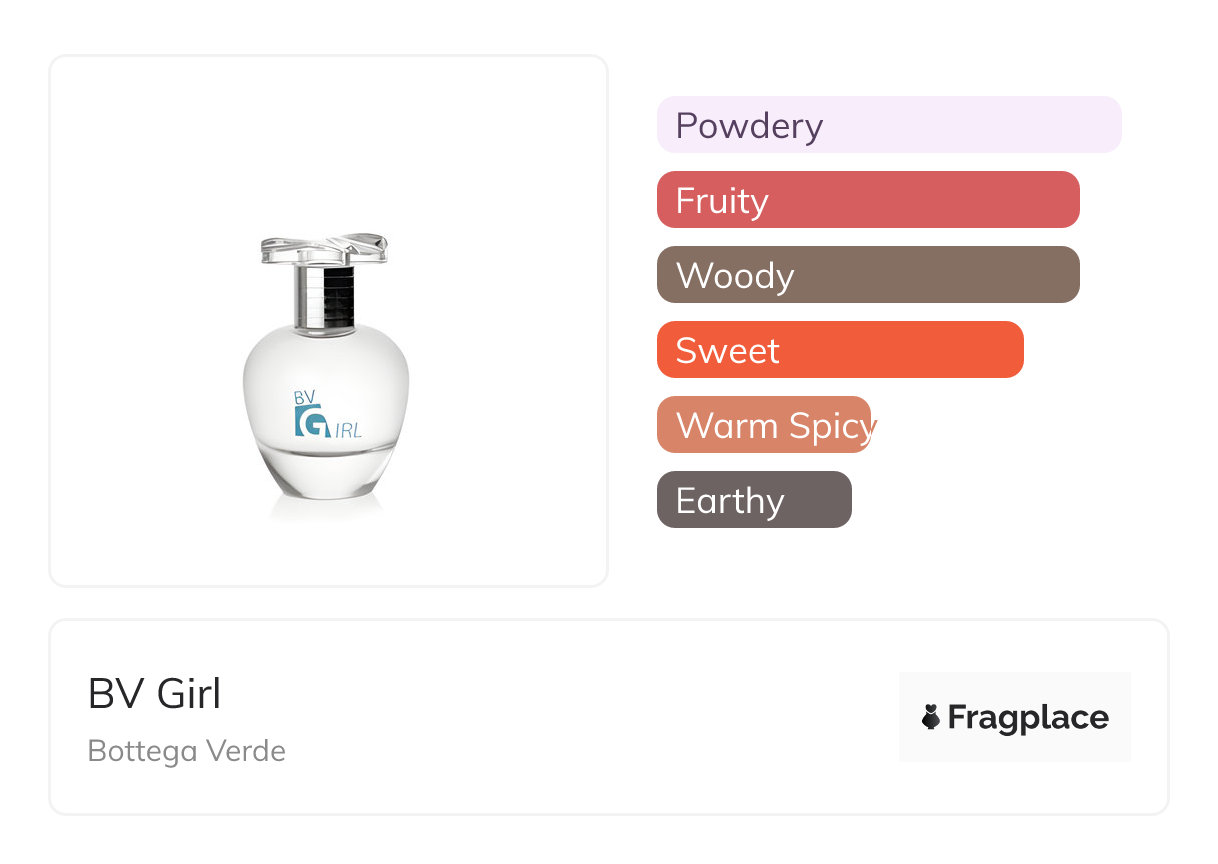Click the blue G logo on the bottle
Viewport: 1218px width, 864px height.
point(311,421)
